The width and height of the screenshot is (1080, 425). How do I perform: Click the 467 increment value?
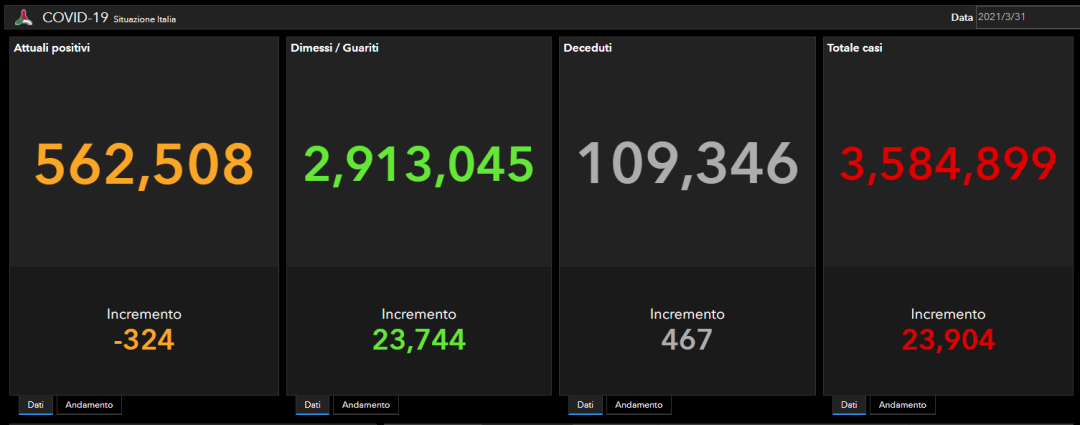pyautogui.click(x=687, y=340)
